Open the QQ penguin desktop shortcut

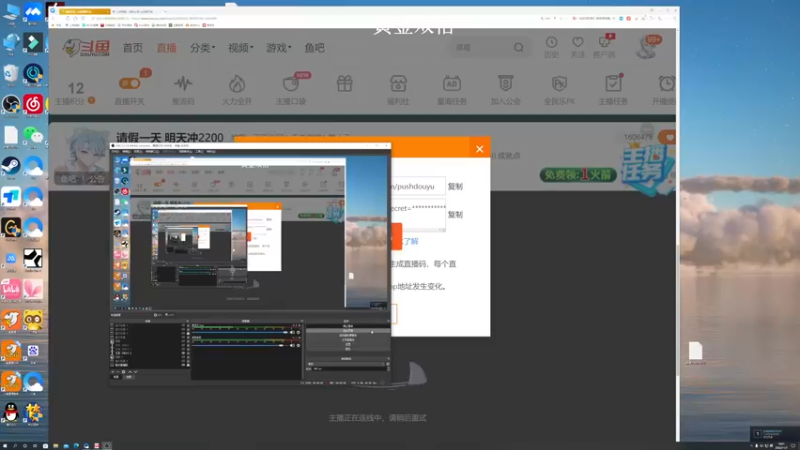point(11,413)
